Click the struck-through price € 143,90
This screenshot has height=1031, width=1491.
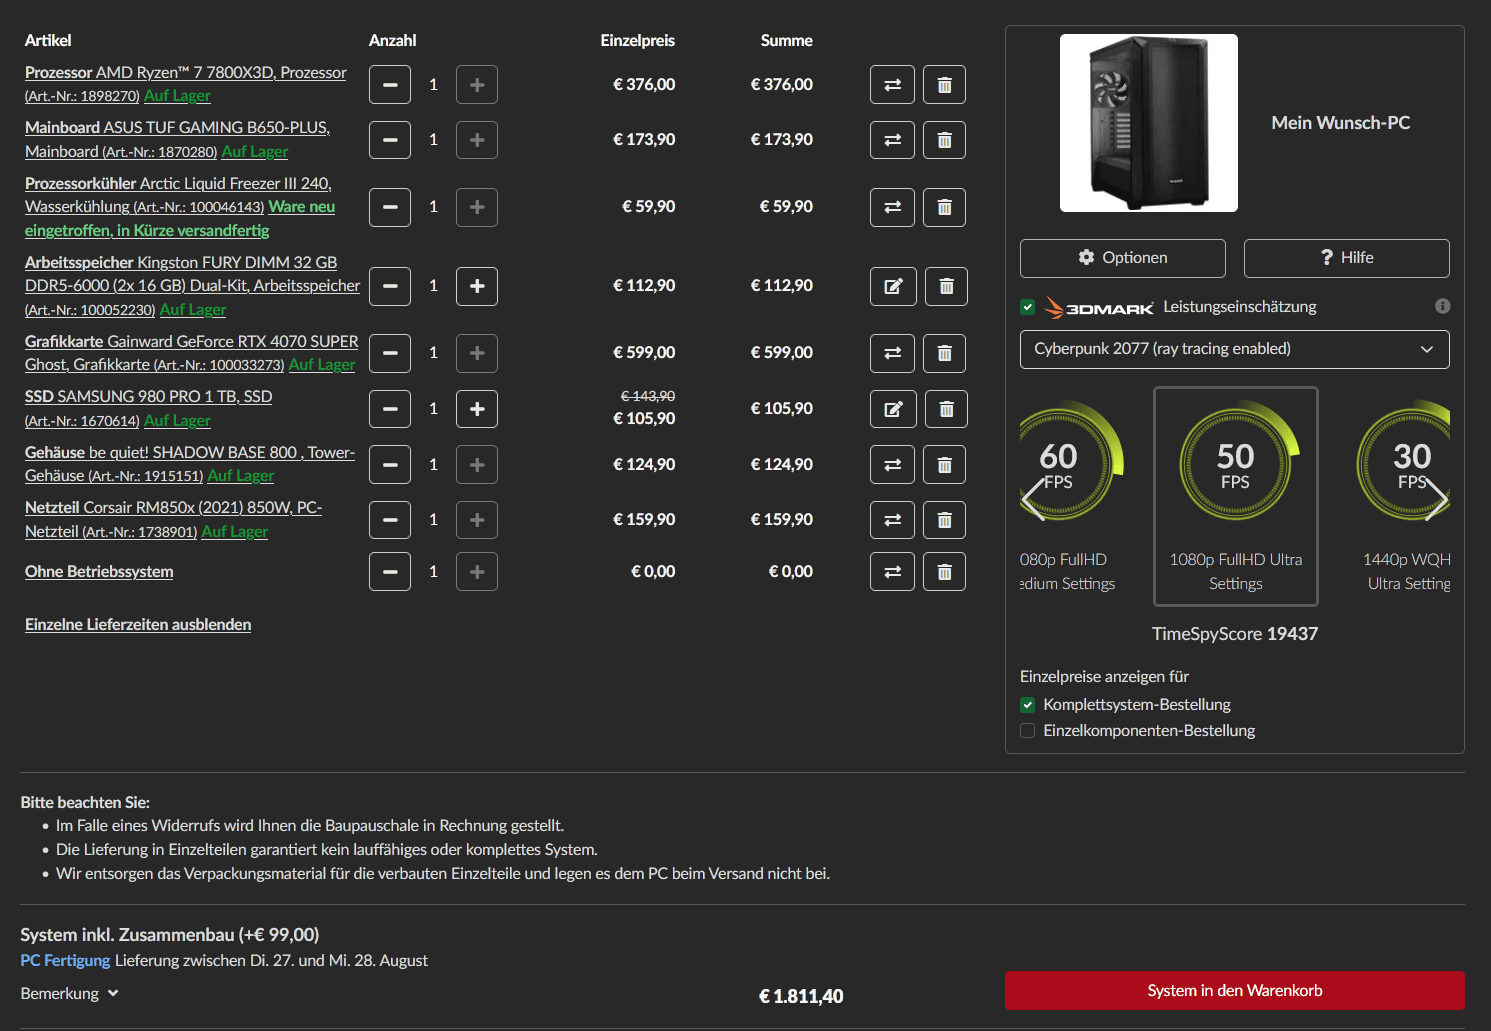coord(648,397)
